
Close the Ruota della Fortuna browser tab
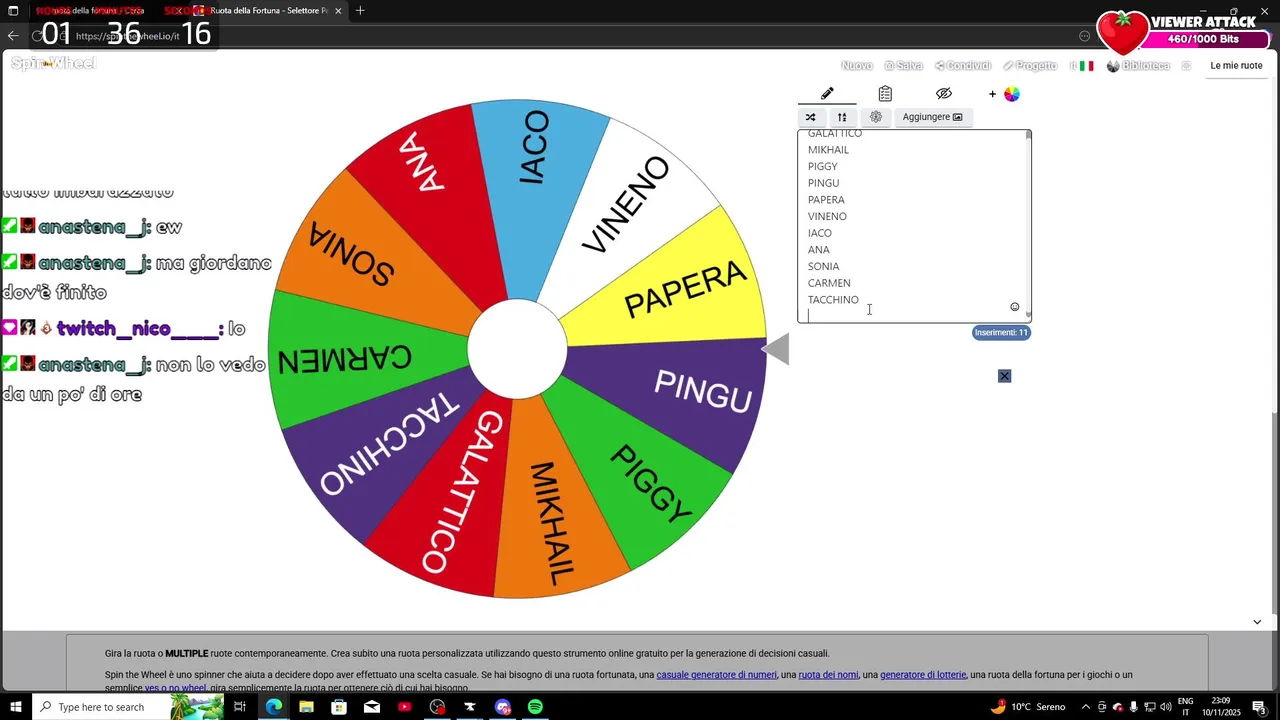click(x=338, y=11)
